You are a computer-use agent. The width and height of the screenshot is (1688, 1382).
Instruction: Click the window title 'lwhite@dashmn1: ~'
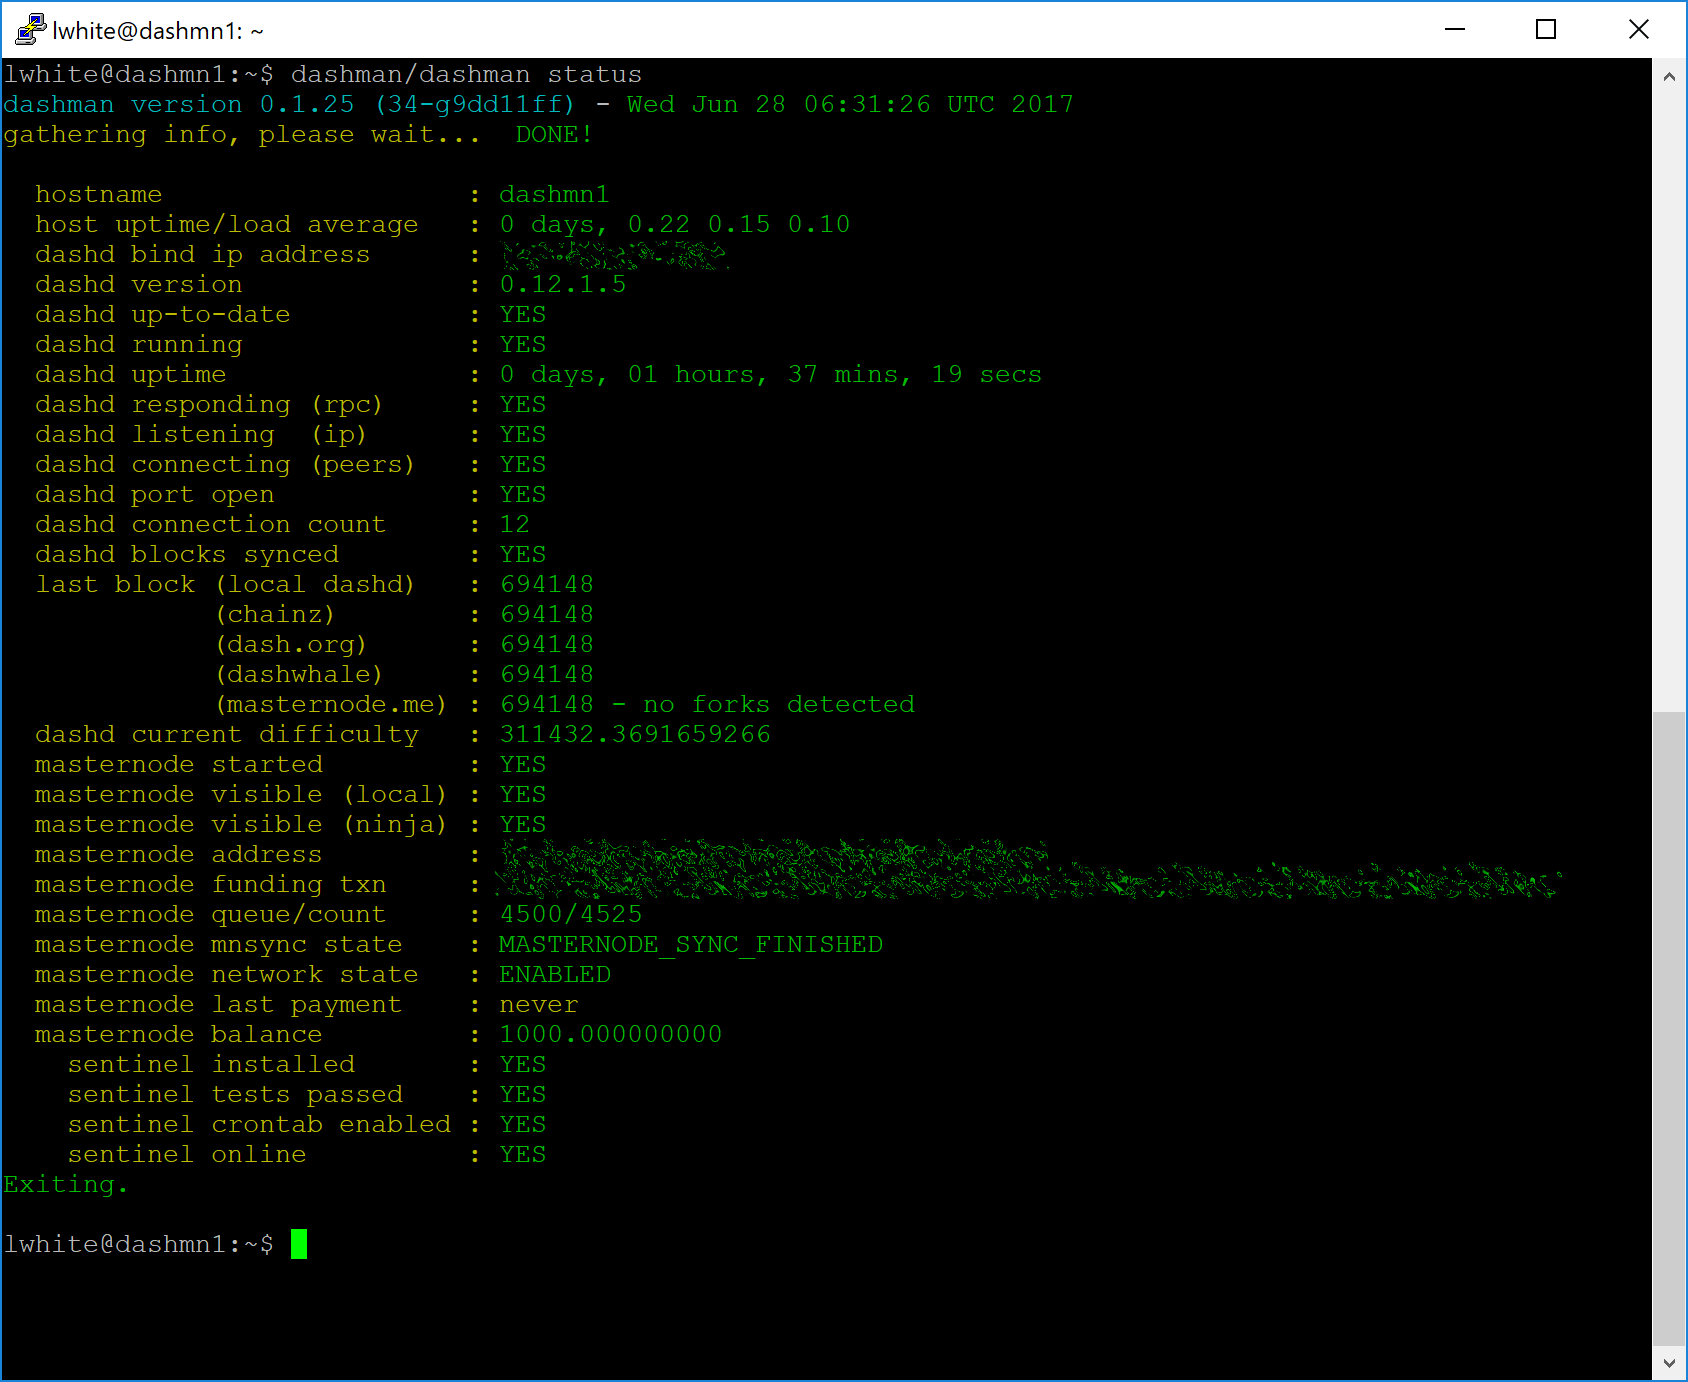(158, 31)
